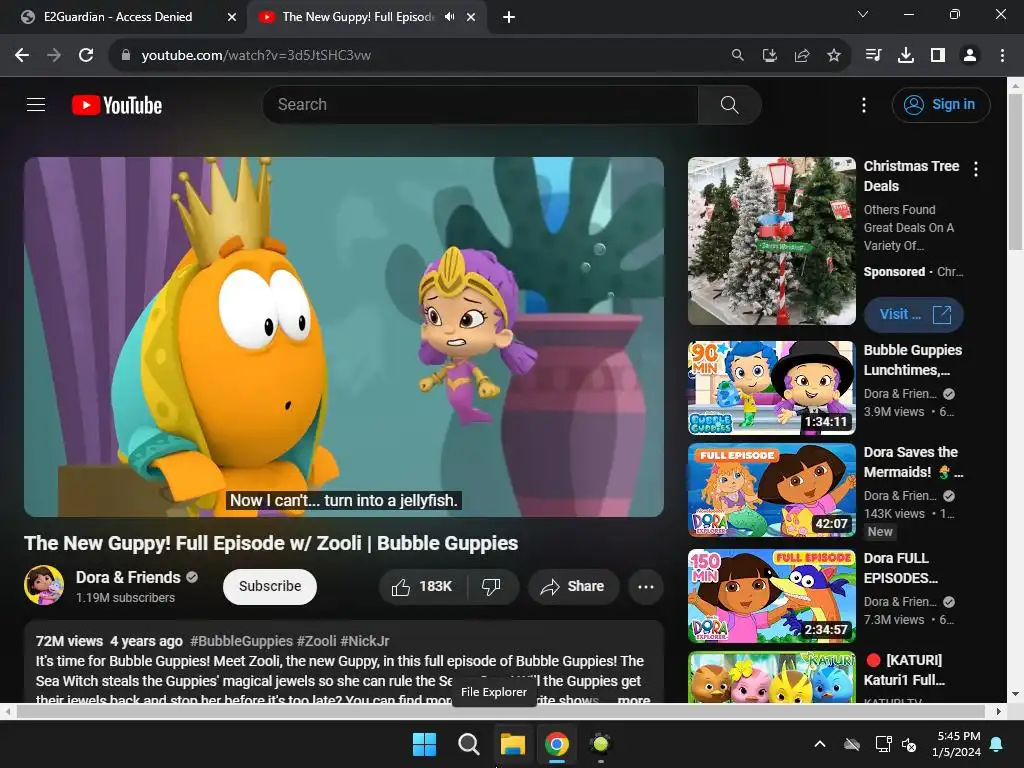Open taskbar clock 5:45 PM
Image resolution: width=1024 pixels, height=768 pixels.
(955, 744)
